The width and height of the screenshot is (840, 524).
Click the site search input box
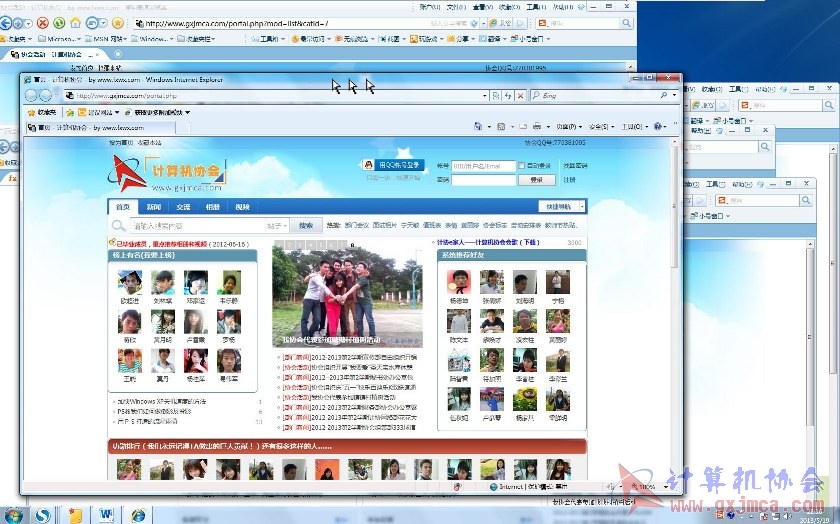pos(197,226)
